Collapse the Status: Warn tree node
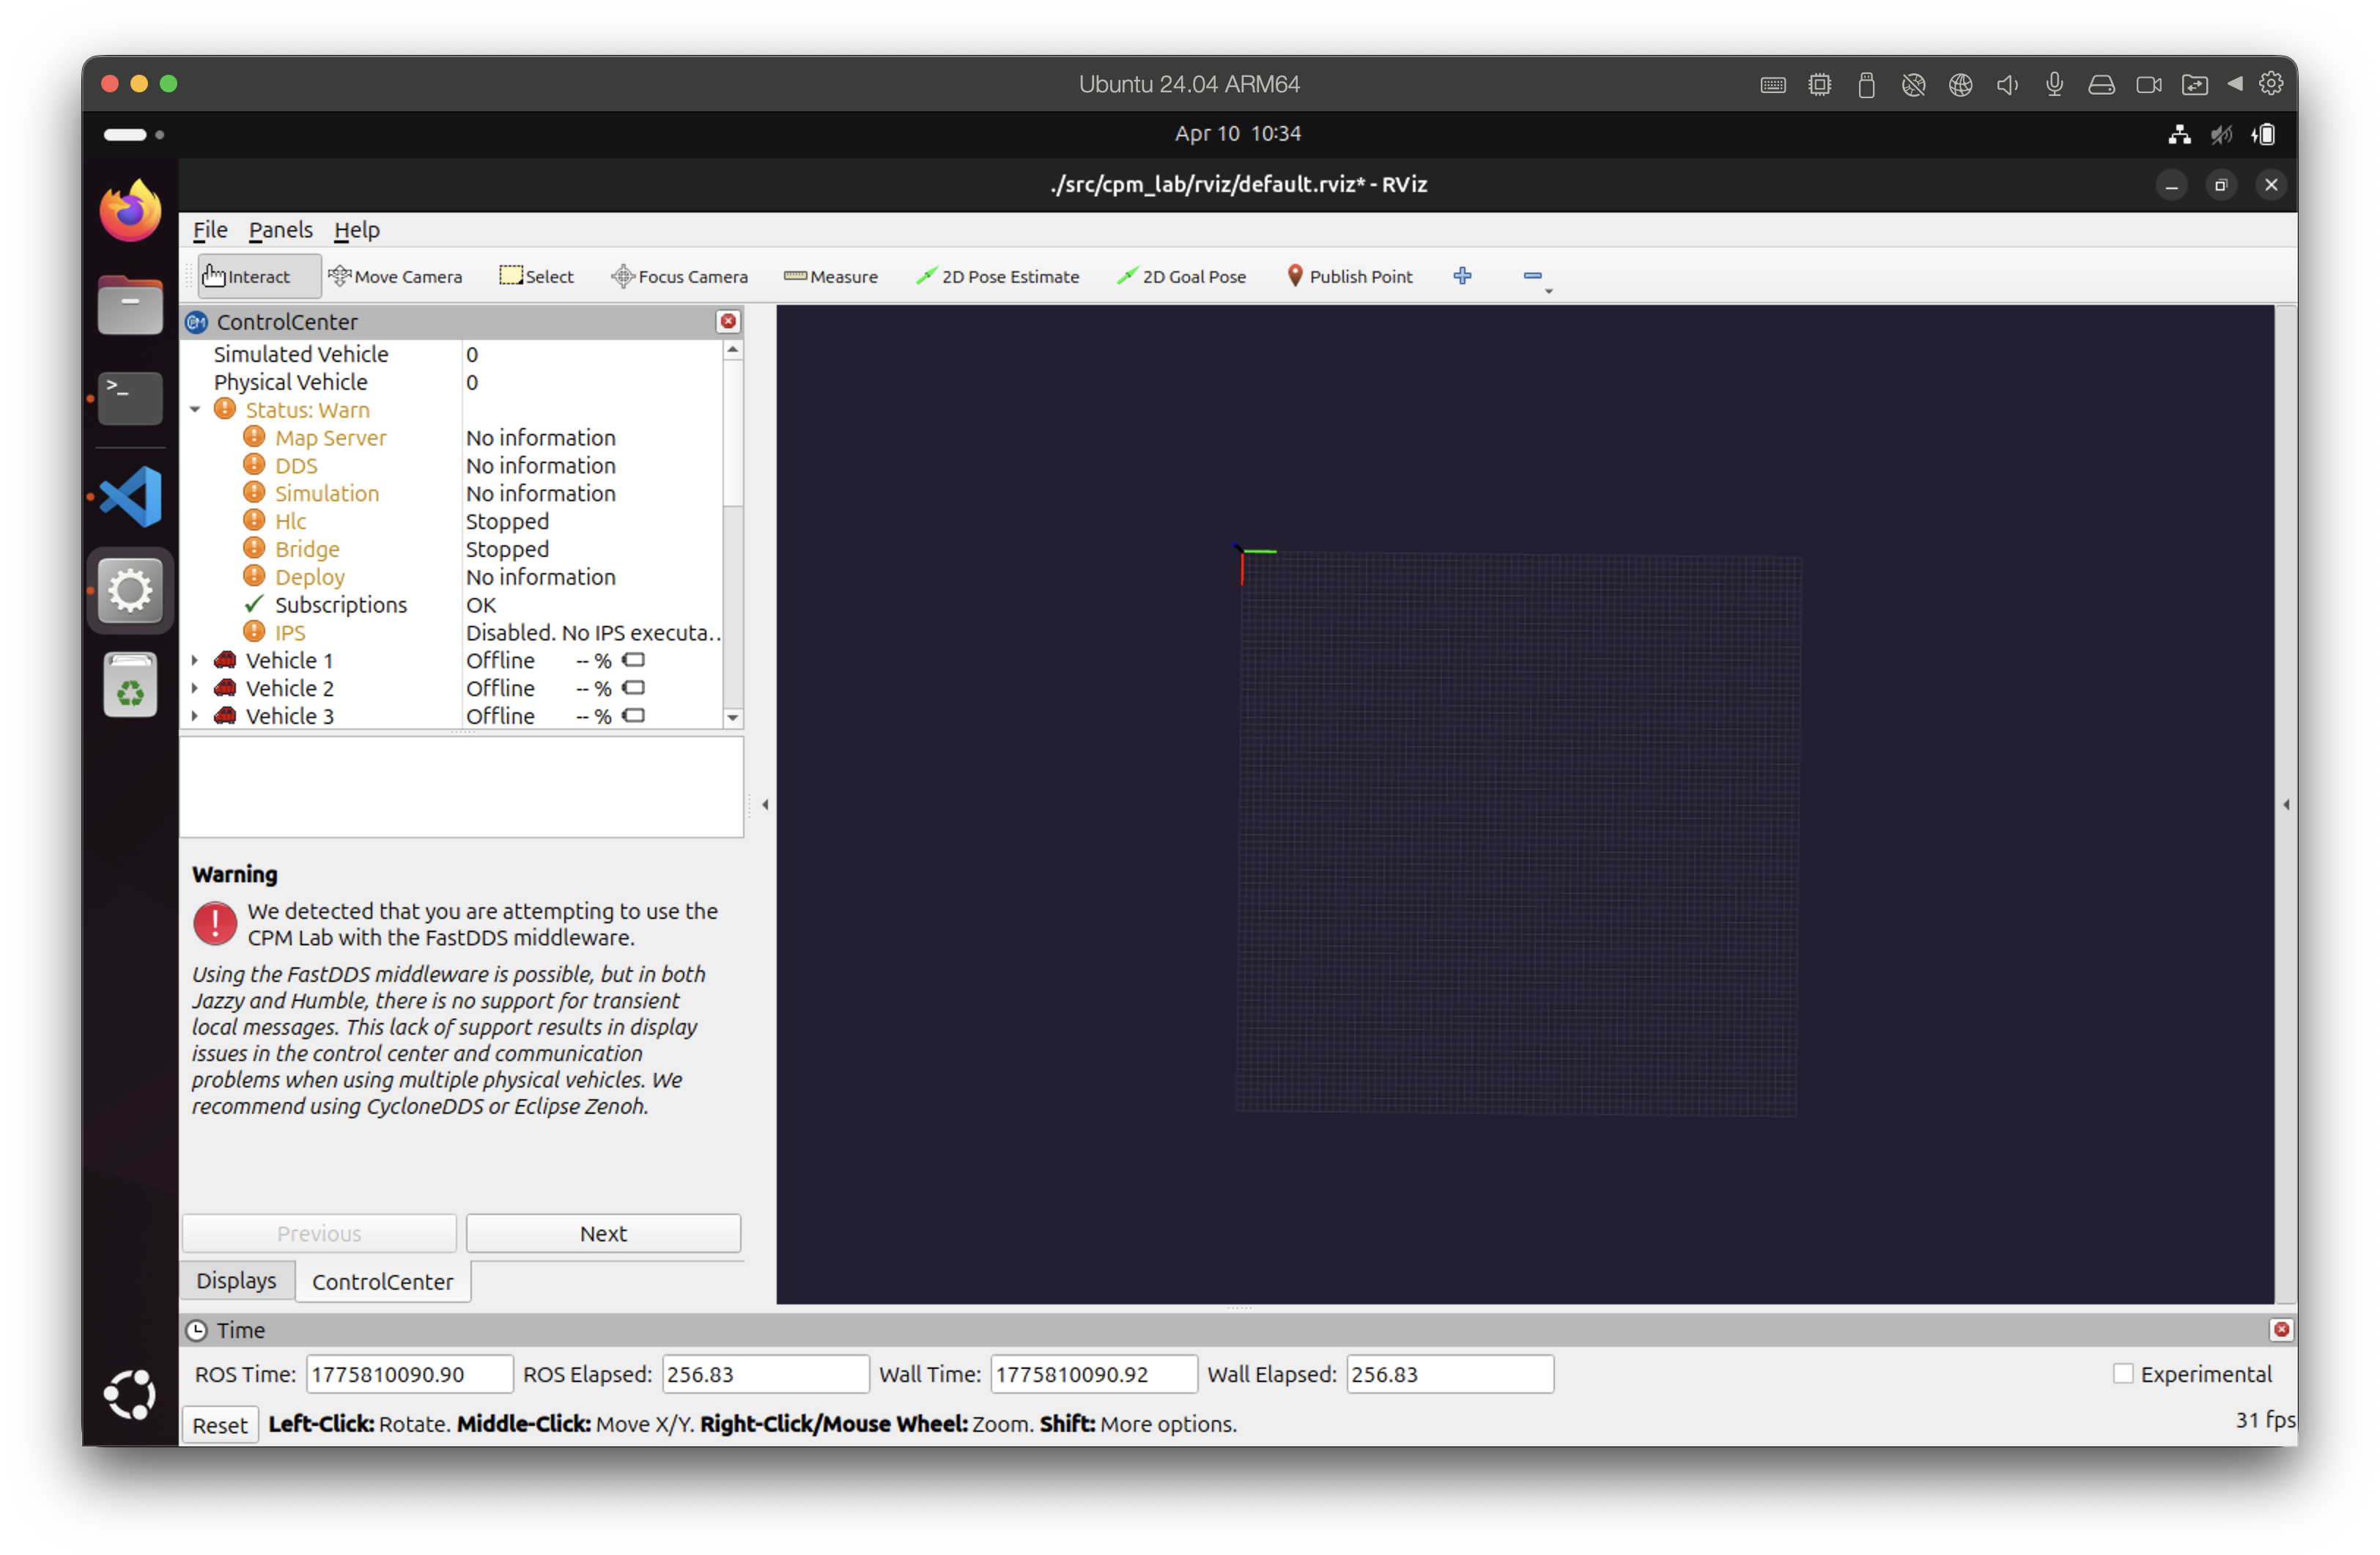Screen dimensions: 2380x1555 [x=195, y=409]
